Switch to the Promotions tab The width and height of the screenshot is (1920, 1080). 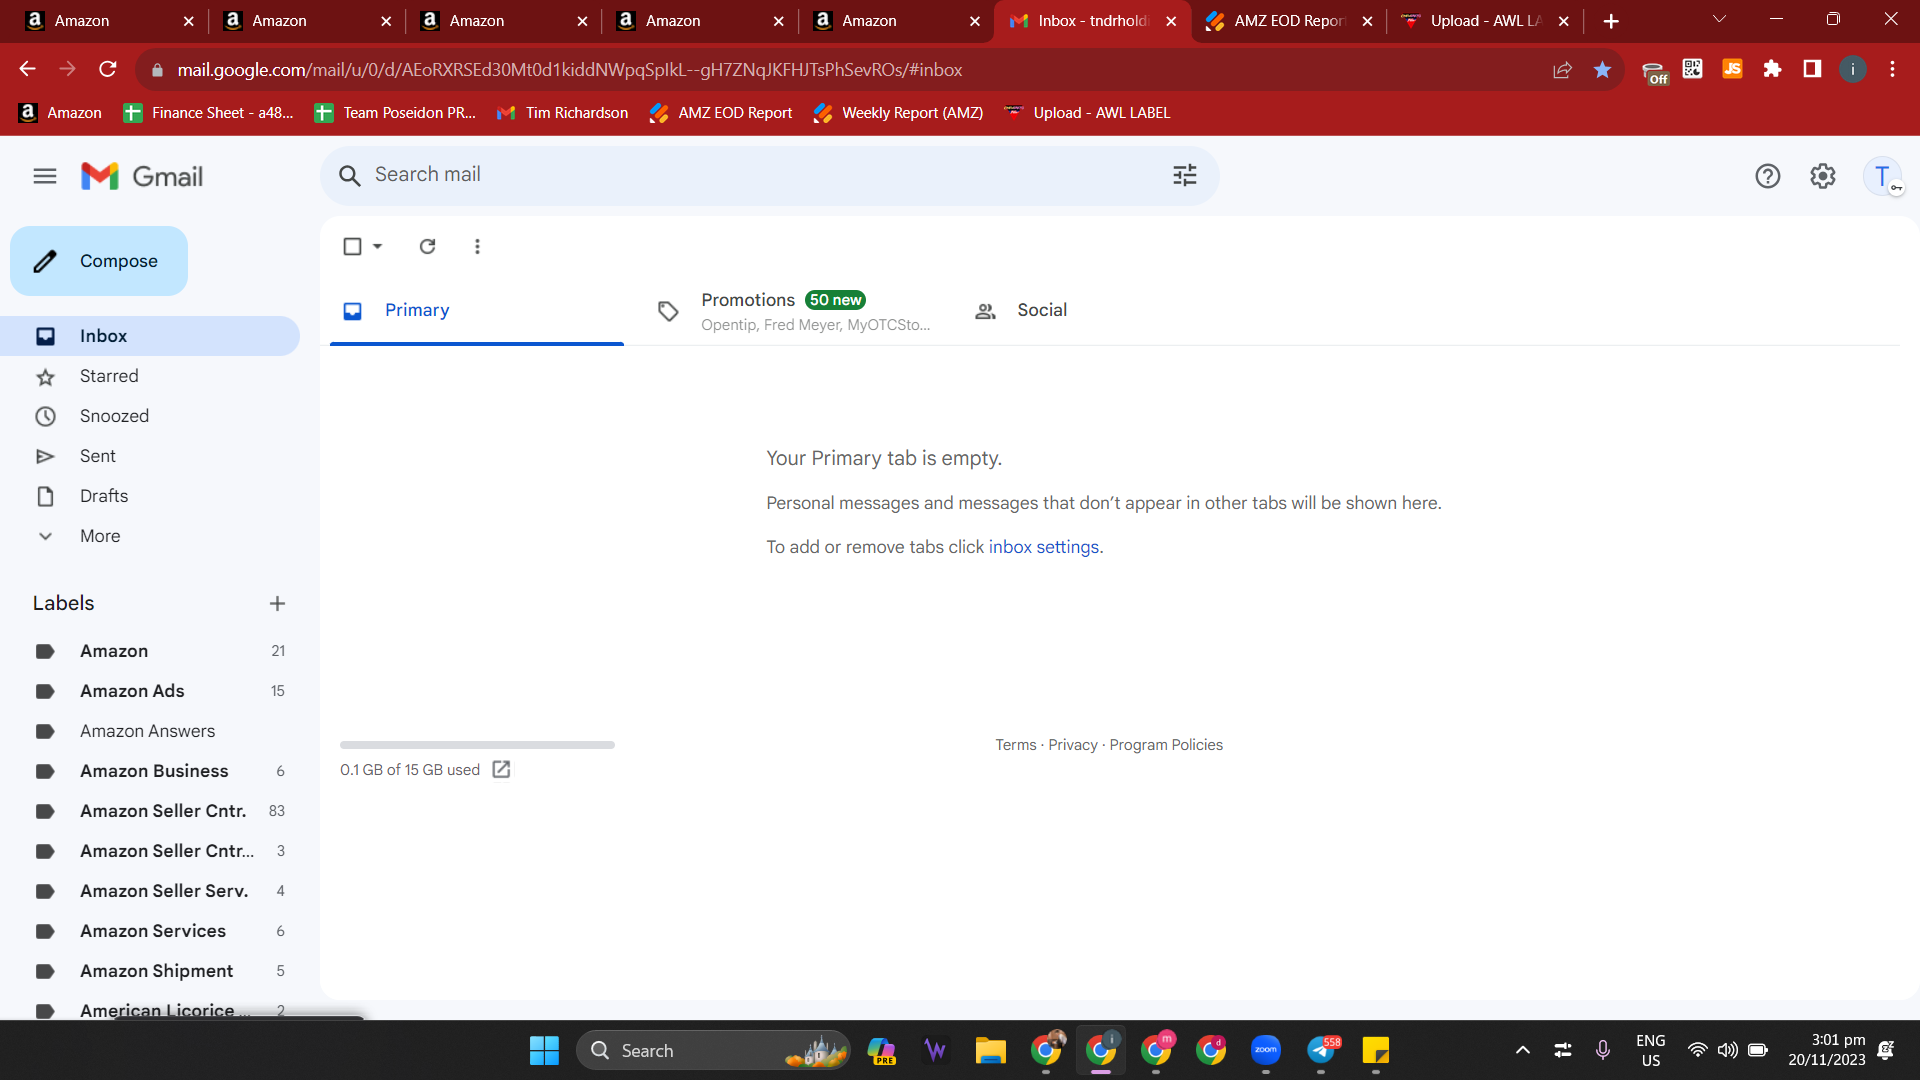pos(796,311)
